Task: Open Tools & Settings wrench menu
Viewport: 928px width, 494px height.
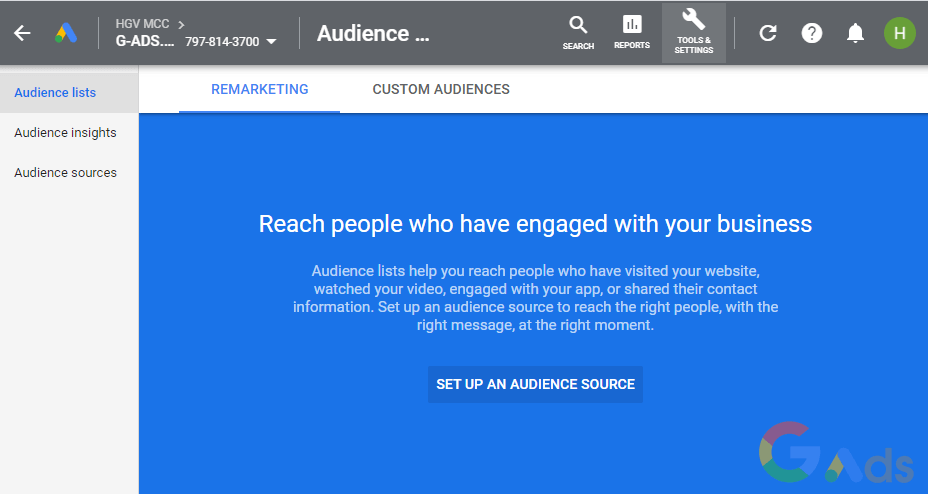Action: coord(693,33)
